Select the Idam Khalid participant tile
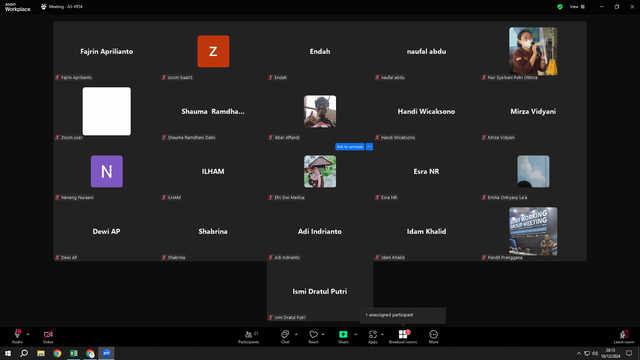The image size is (640, 360). click(x=427, y=231)
